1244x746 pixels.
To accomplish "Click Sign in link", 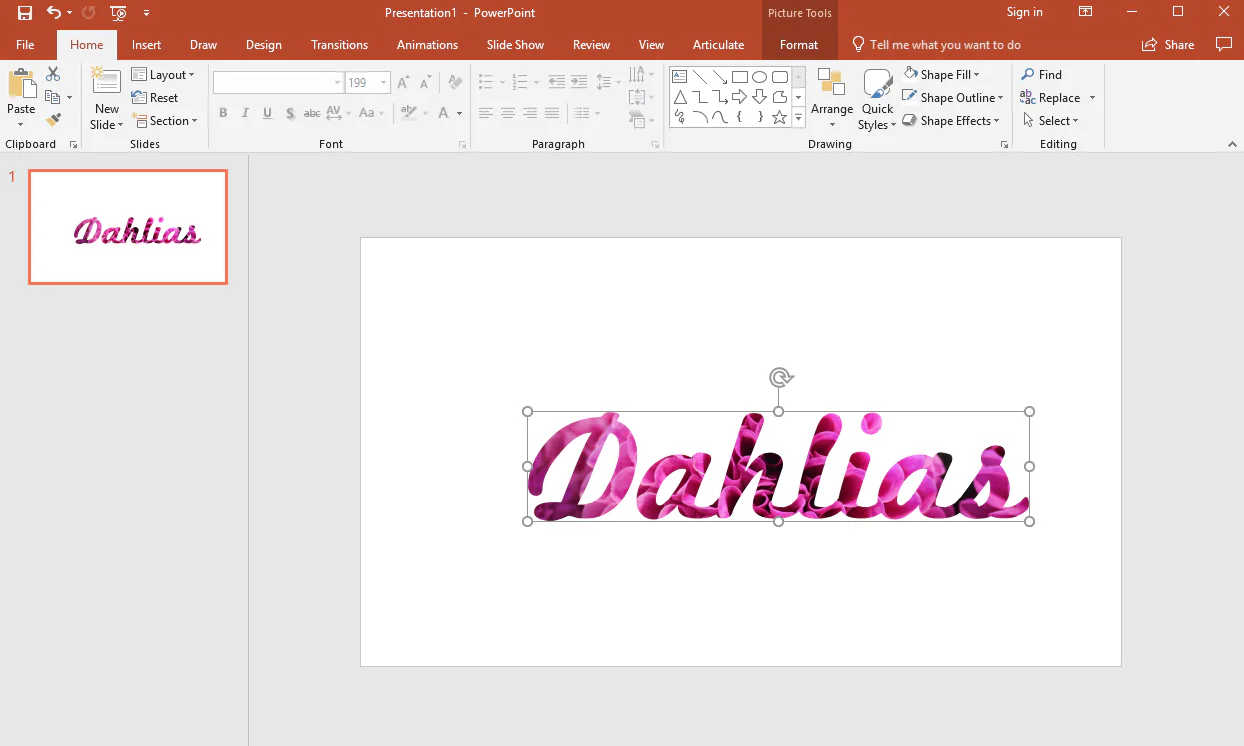I will pos(1024,12).
